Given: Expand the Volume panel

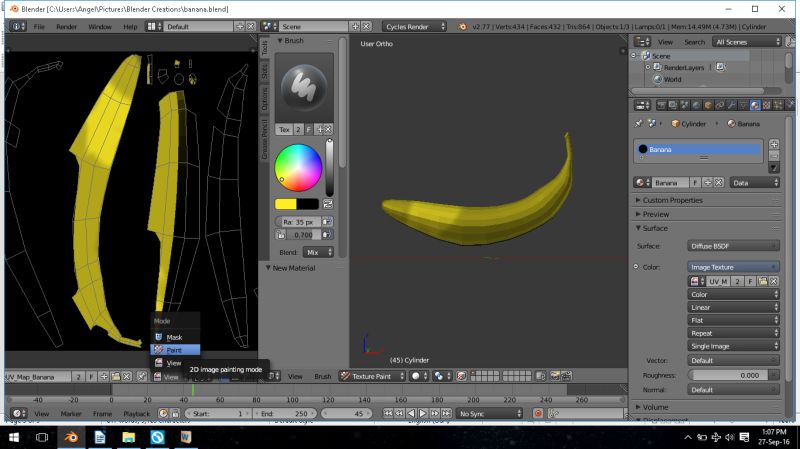Looking at the screenshot, I should click(x=655, y=407).
